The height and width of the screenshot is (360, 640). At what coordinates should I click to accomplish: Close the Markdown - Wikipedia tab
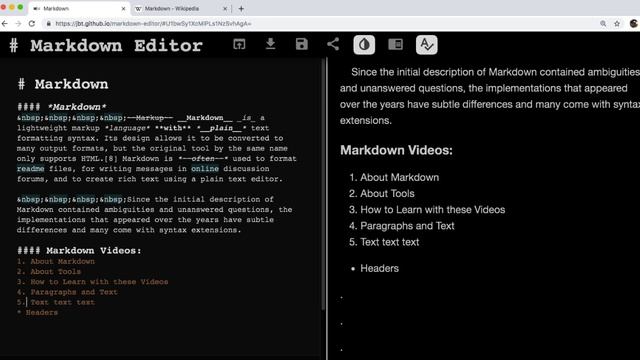(225, 9)
